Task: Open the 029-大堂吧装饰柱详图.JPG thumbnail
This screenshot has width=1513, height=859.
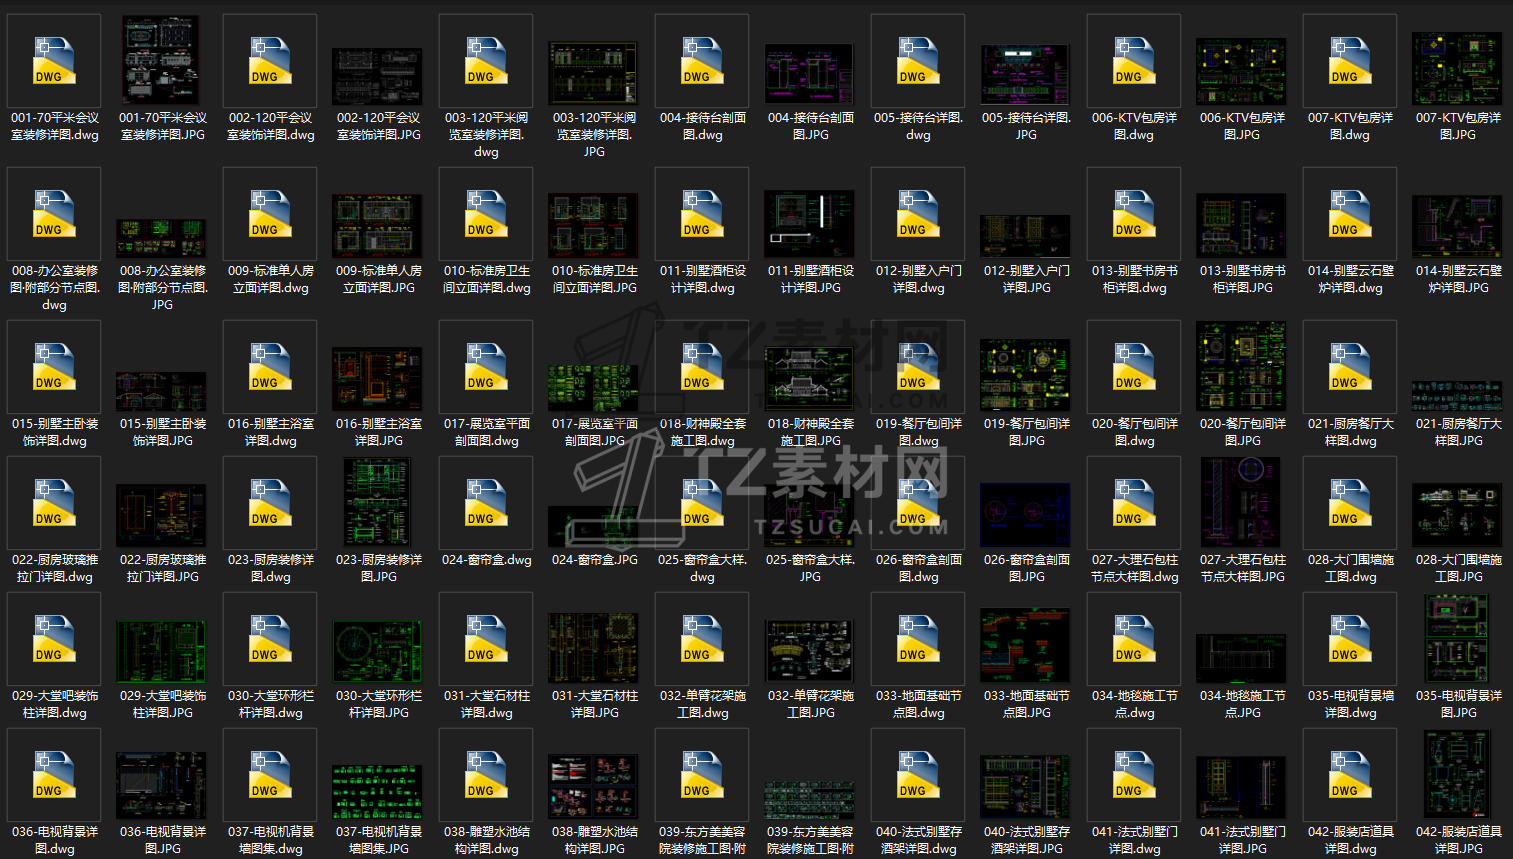Action: (162, 652)
